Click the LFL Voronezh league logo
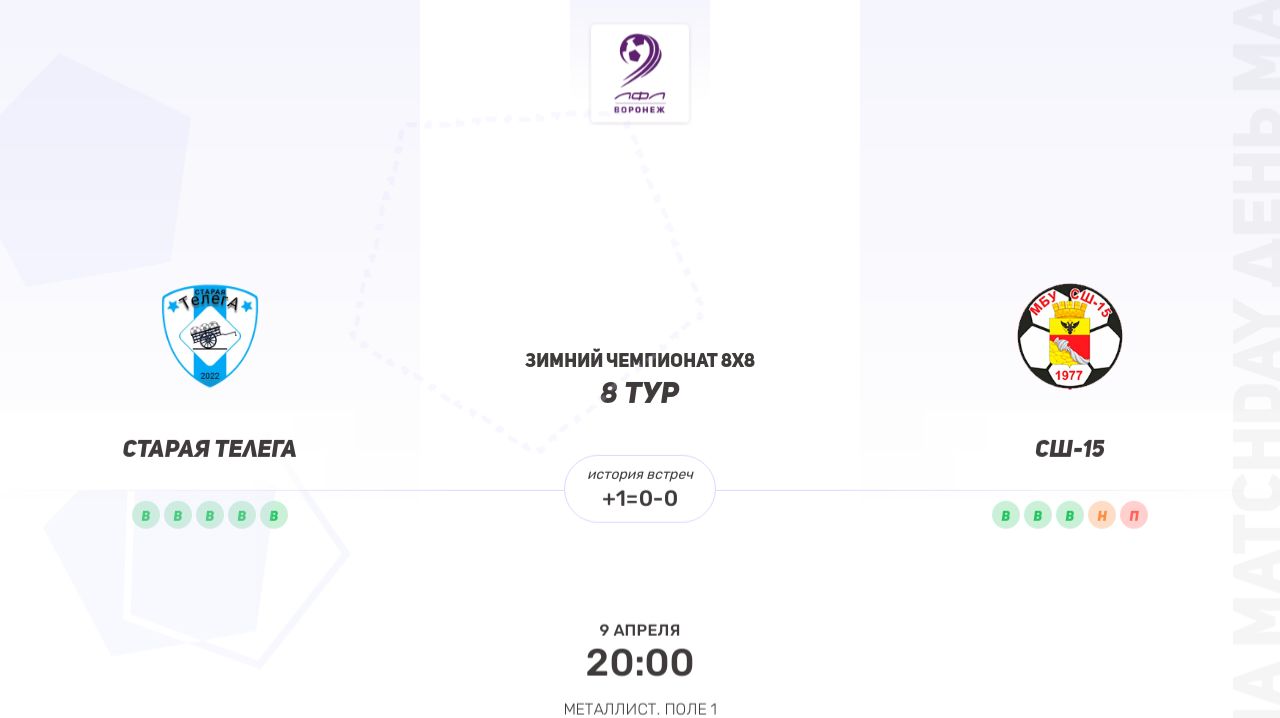Viewport: 1280px width, 718px height. 640,74
